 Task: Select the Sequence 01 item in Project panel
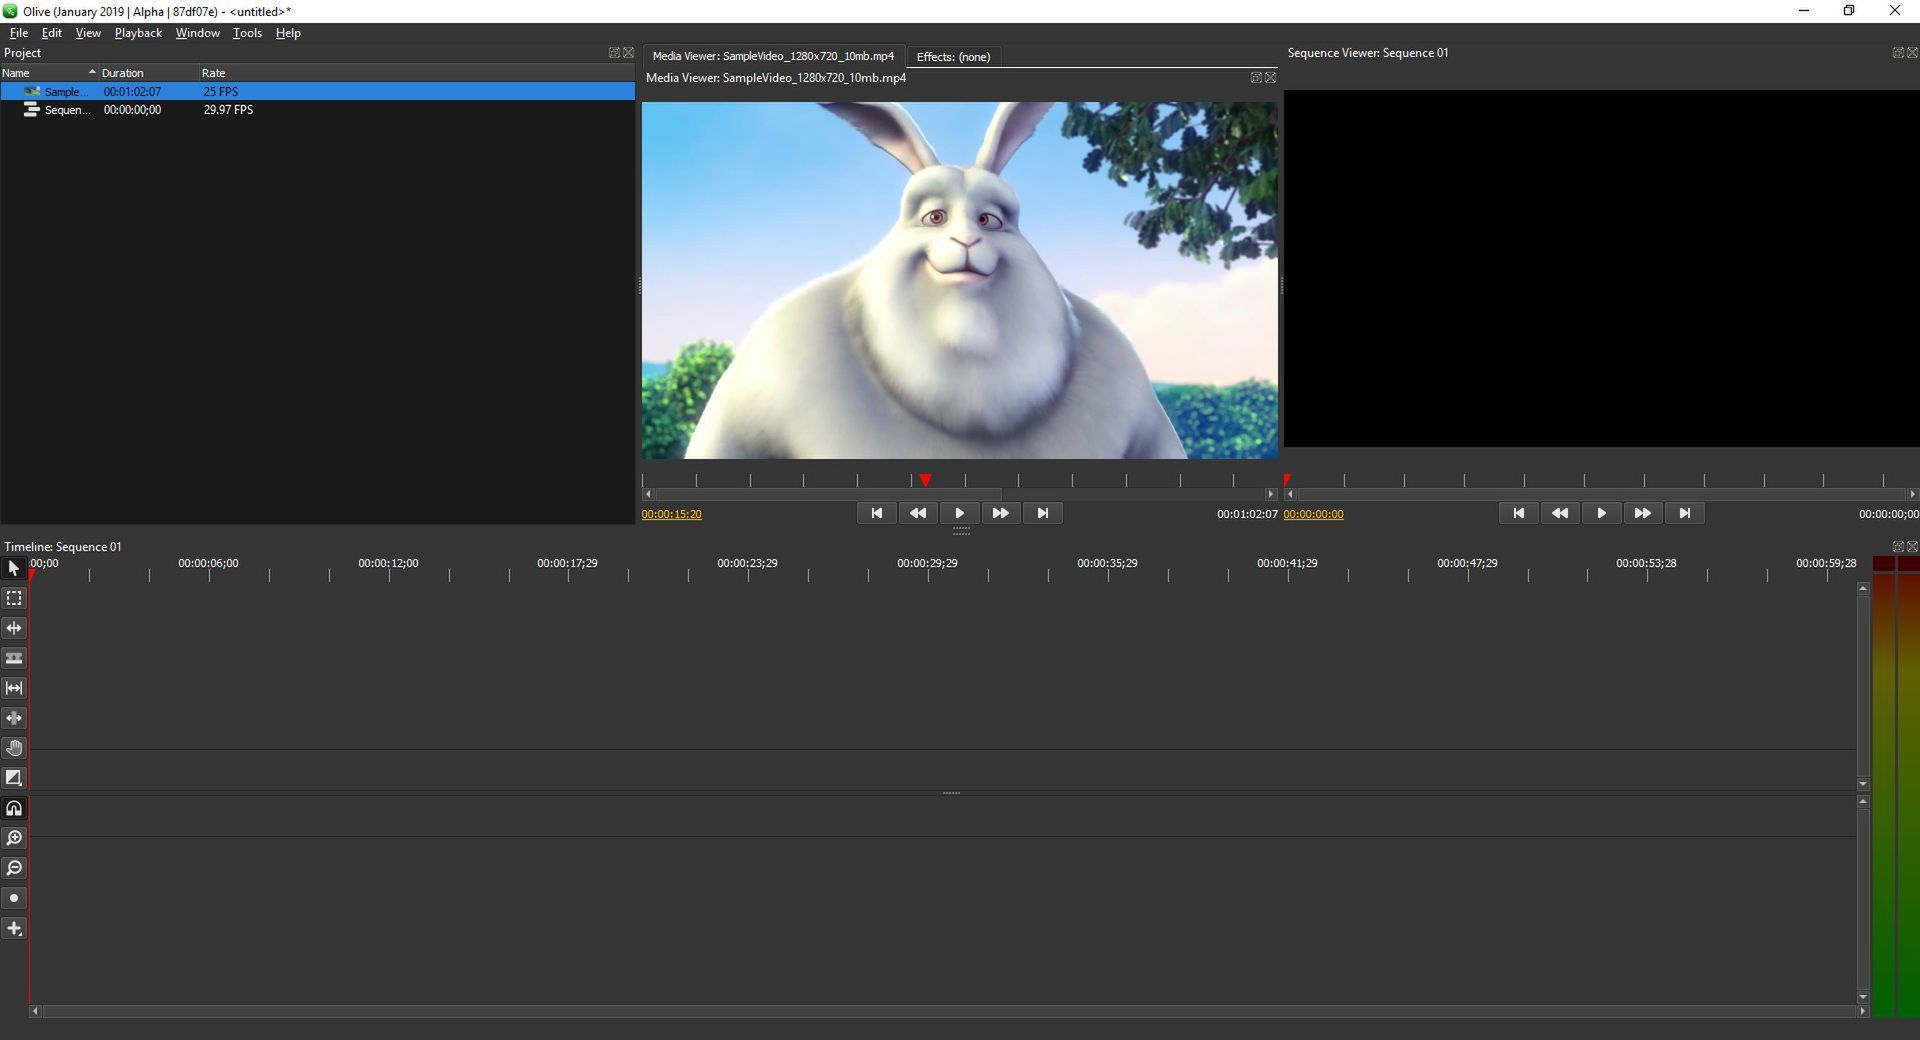[66, 110]
